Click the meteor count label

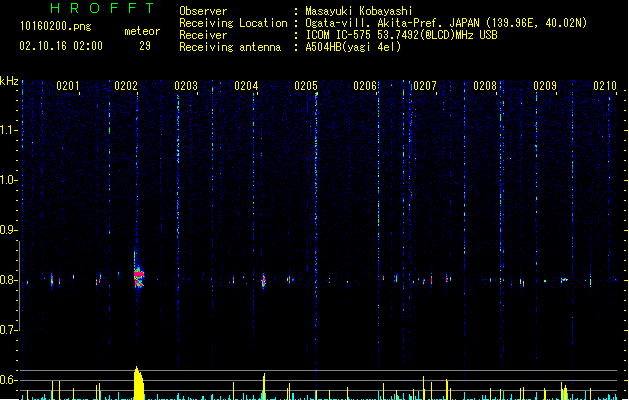pyautogui.click(x=142, y=31)
